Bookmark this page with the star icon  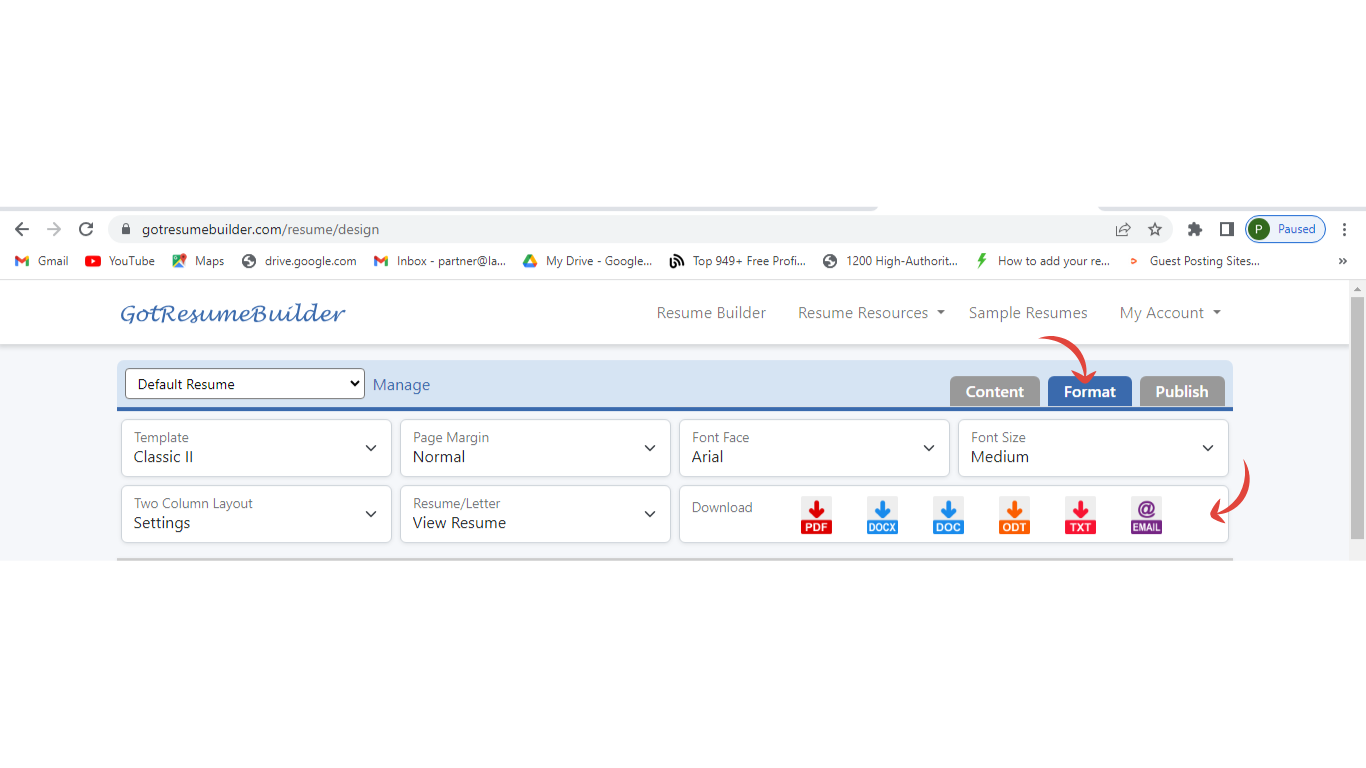pos(1155,229)
